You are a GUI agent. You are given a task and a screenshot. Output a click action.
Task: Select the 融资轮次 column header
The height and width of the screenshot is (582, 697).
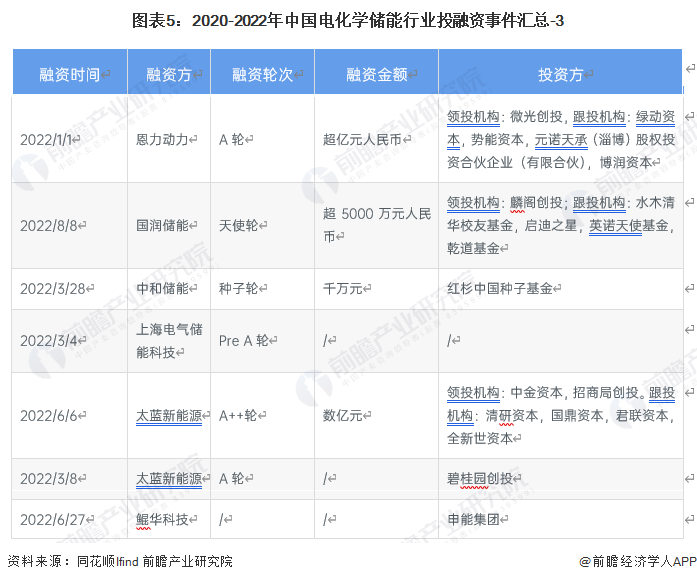point(263,72)
